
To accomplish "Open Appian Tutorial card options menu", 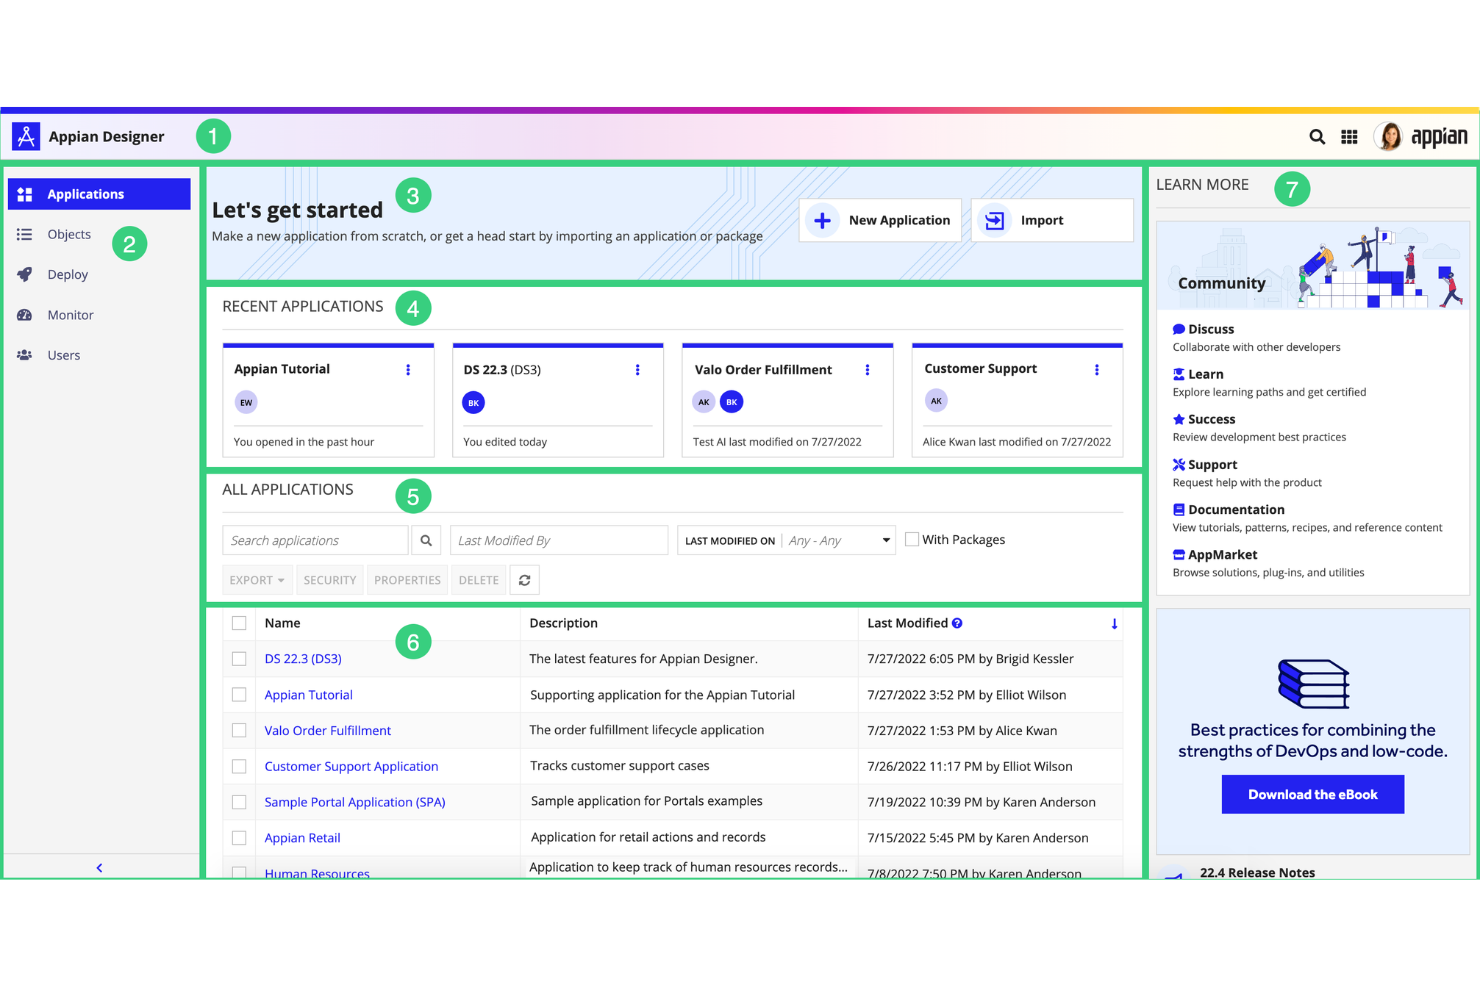I will coord(408,370).
